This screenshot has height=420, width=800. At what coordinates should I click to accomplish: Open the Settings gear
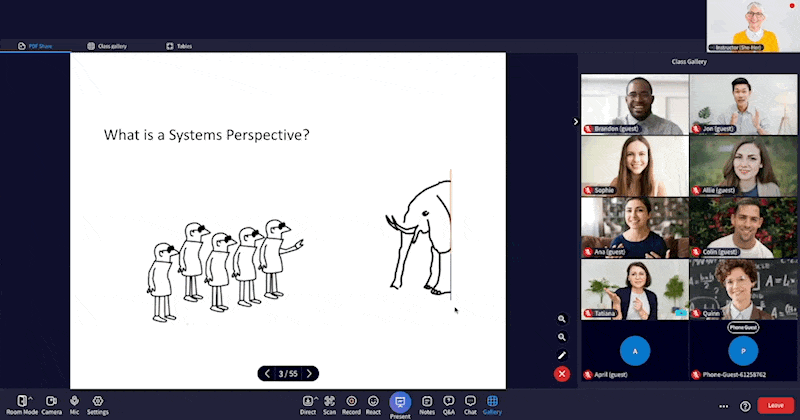click(97, 405)
